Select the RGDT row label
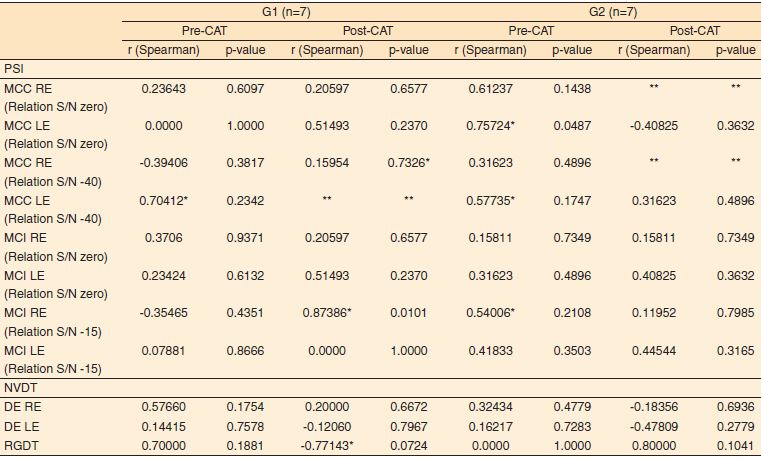Viewport: 761px width, 458px height. (22, 446)
